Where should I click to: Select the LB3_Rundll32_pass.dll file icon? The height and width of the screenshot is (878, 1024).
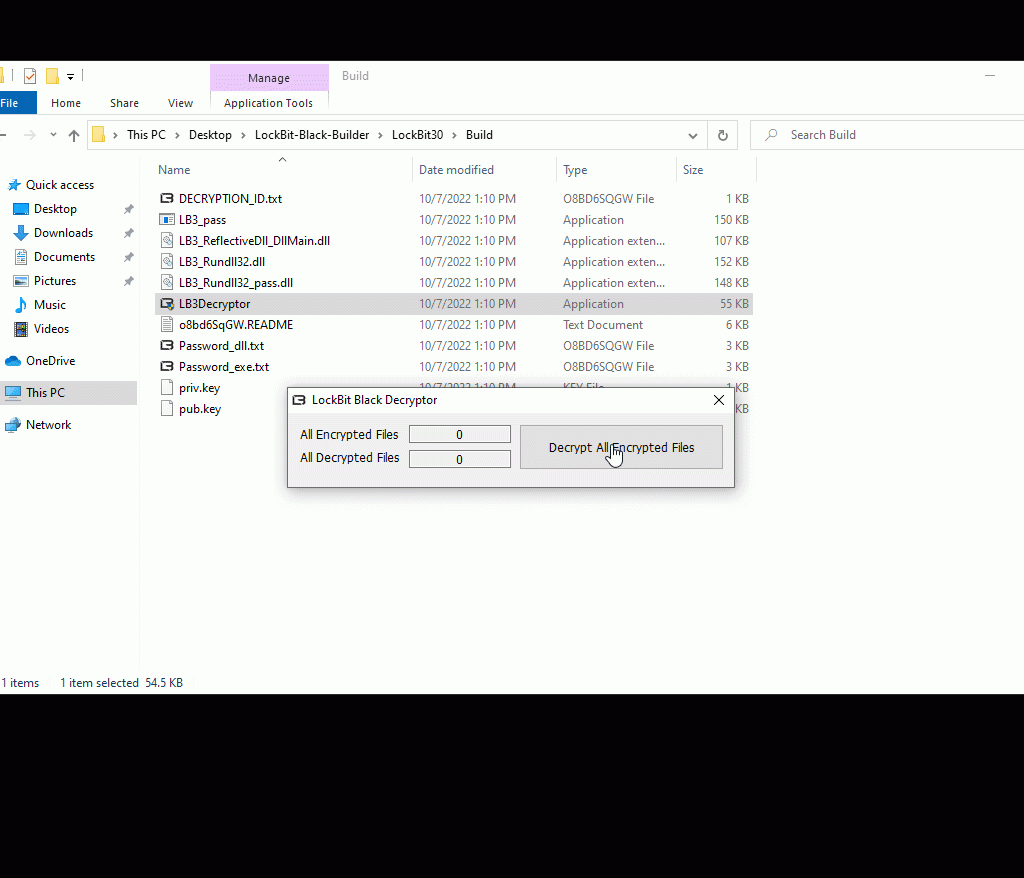(x=167, y=282)
